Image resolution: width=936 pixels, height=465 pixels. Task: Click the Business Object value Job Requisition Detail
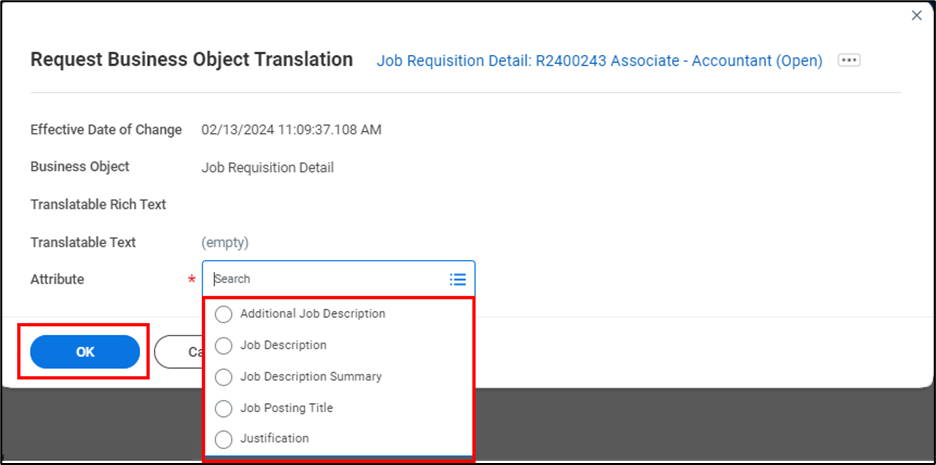pos(267,168)
